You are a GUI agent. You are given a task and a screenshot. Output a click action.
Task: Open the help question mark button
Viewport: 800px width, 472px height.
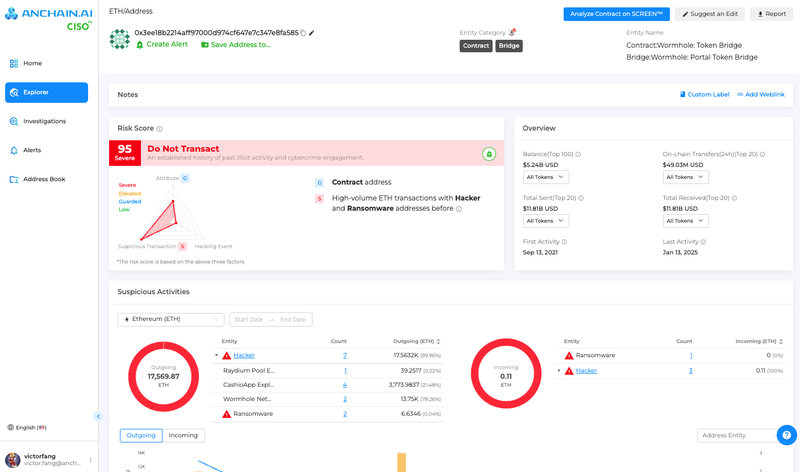[x=786, y=435]
